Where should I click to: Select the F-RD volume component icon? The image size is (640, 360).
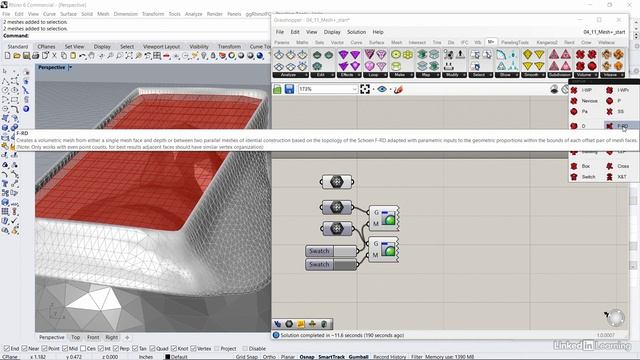(609, 126)
